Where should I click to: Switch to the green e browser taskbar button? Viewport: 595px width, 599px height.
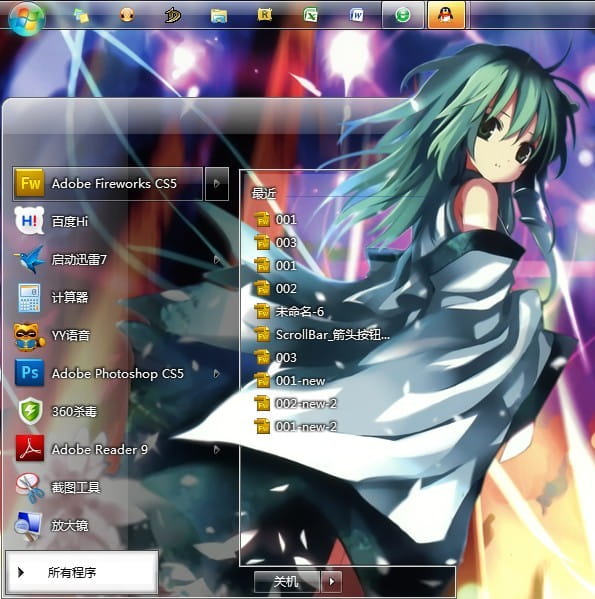point(403,15)
